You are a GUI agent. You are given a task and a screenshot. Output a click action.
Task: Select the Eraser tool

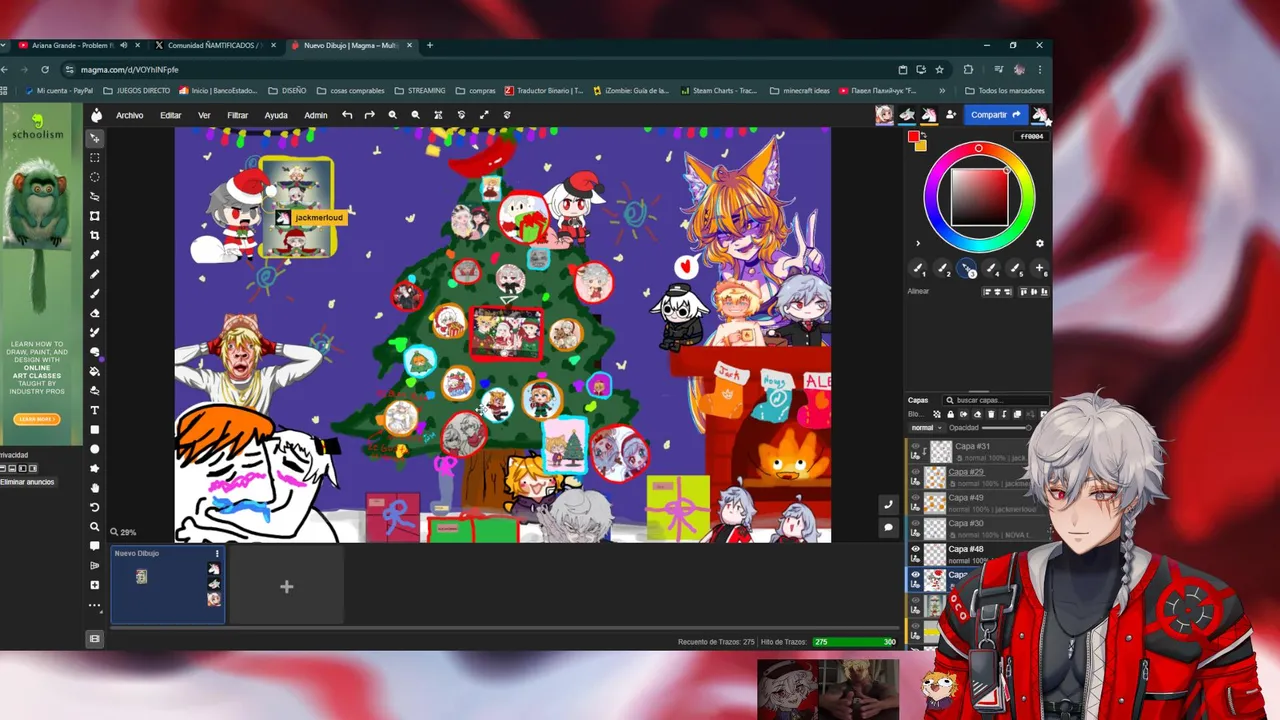coord(95,313)
